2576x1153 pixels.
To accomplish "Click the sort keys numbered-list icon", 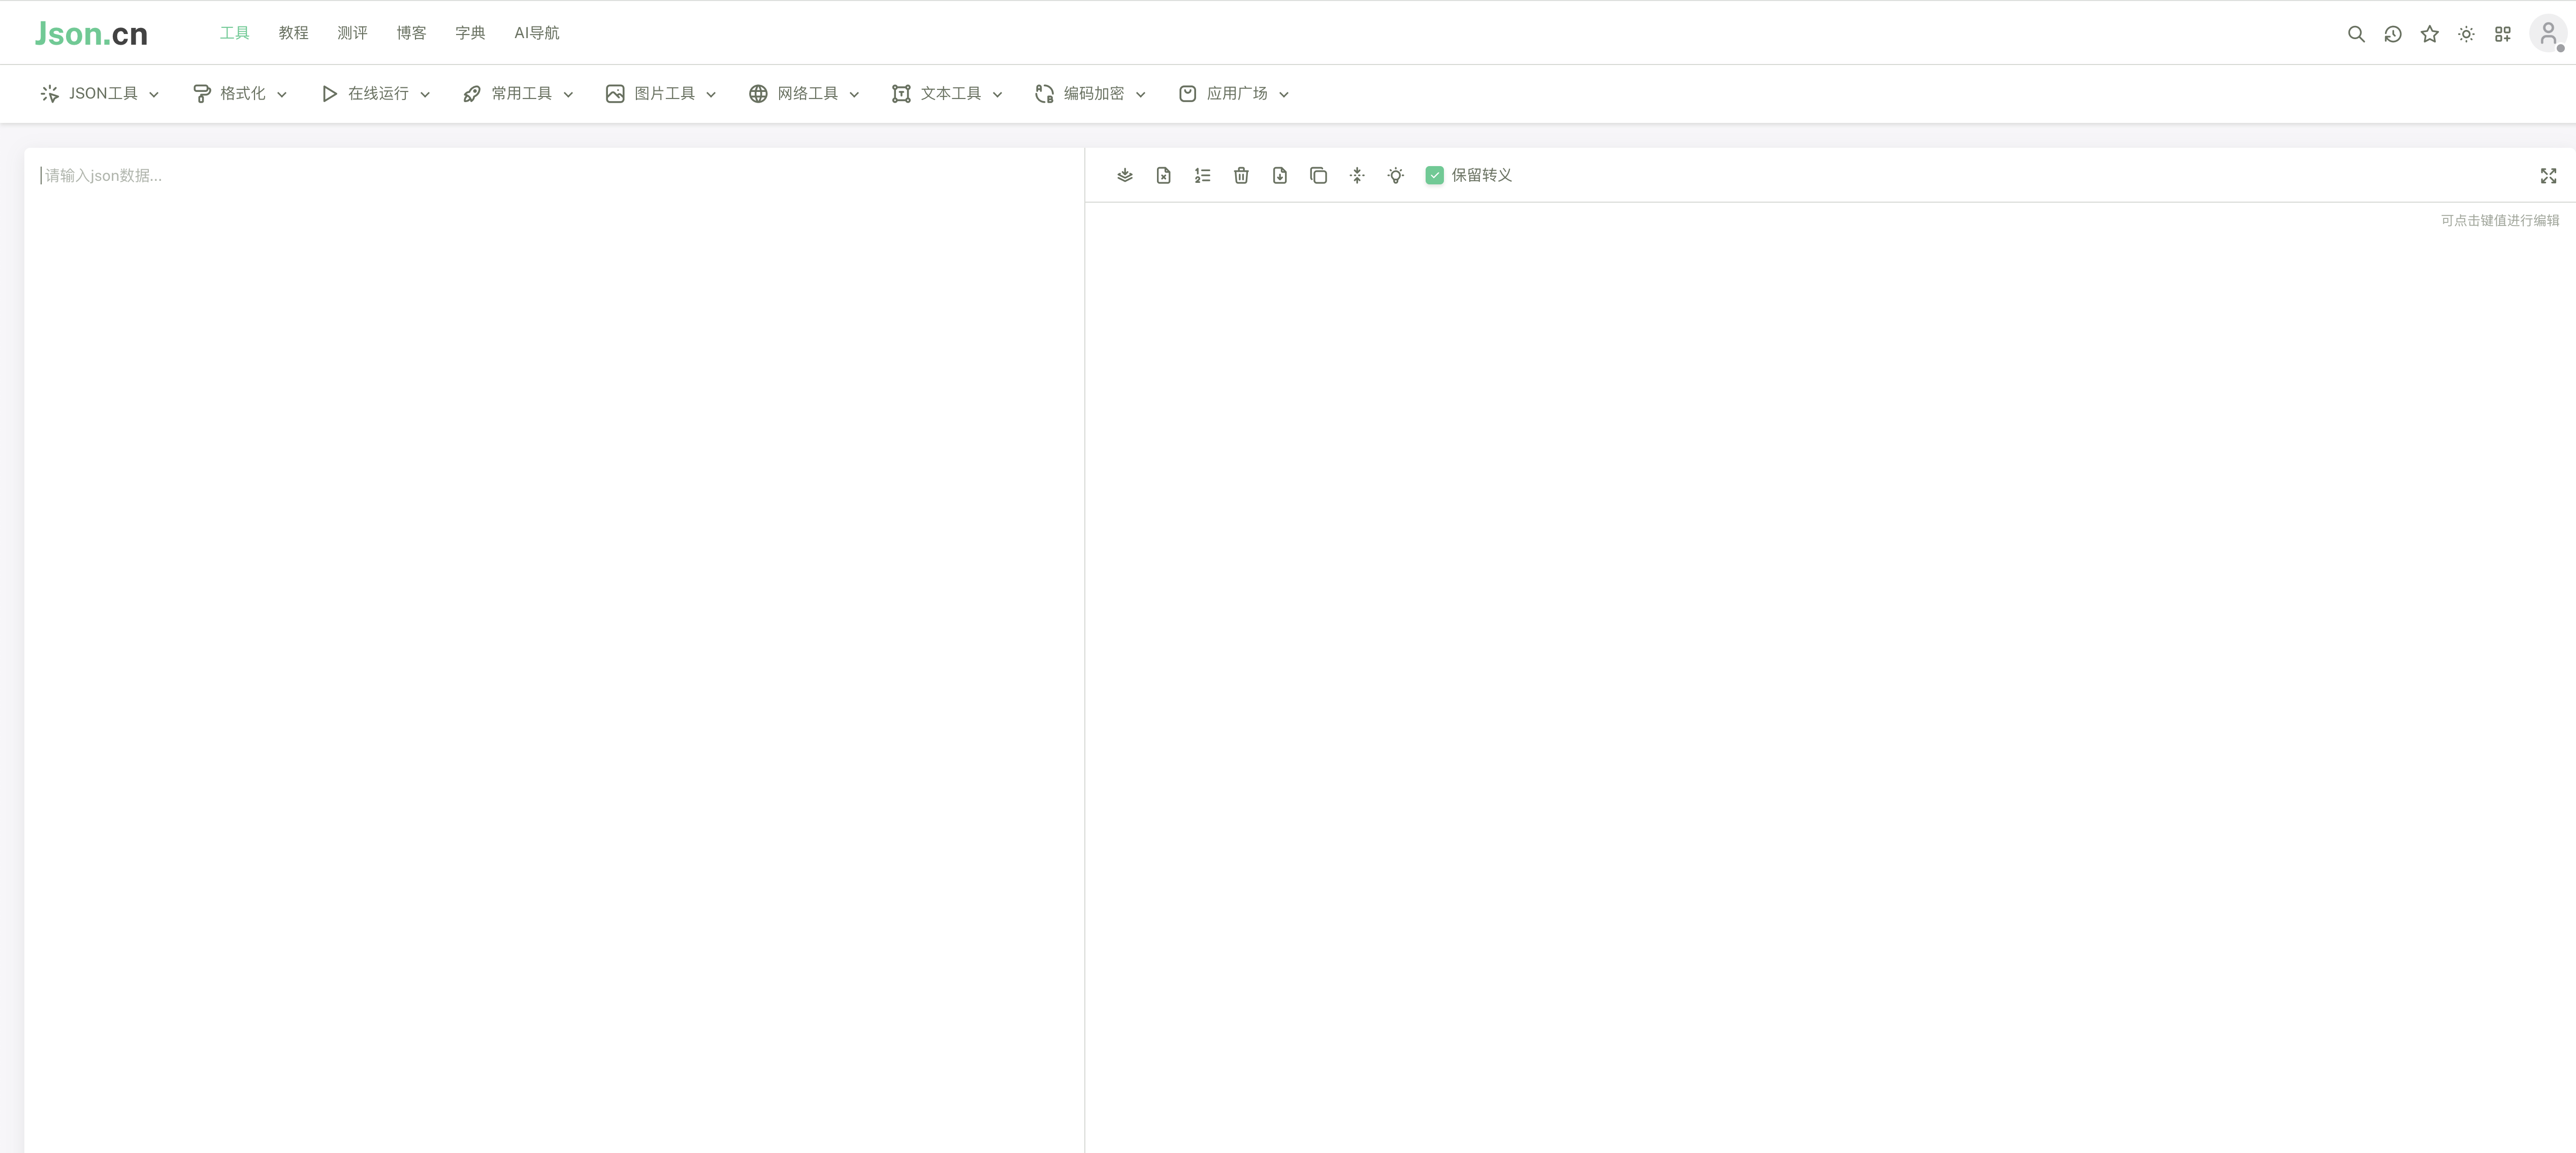I will tap(1201, 175).
